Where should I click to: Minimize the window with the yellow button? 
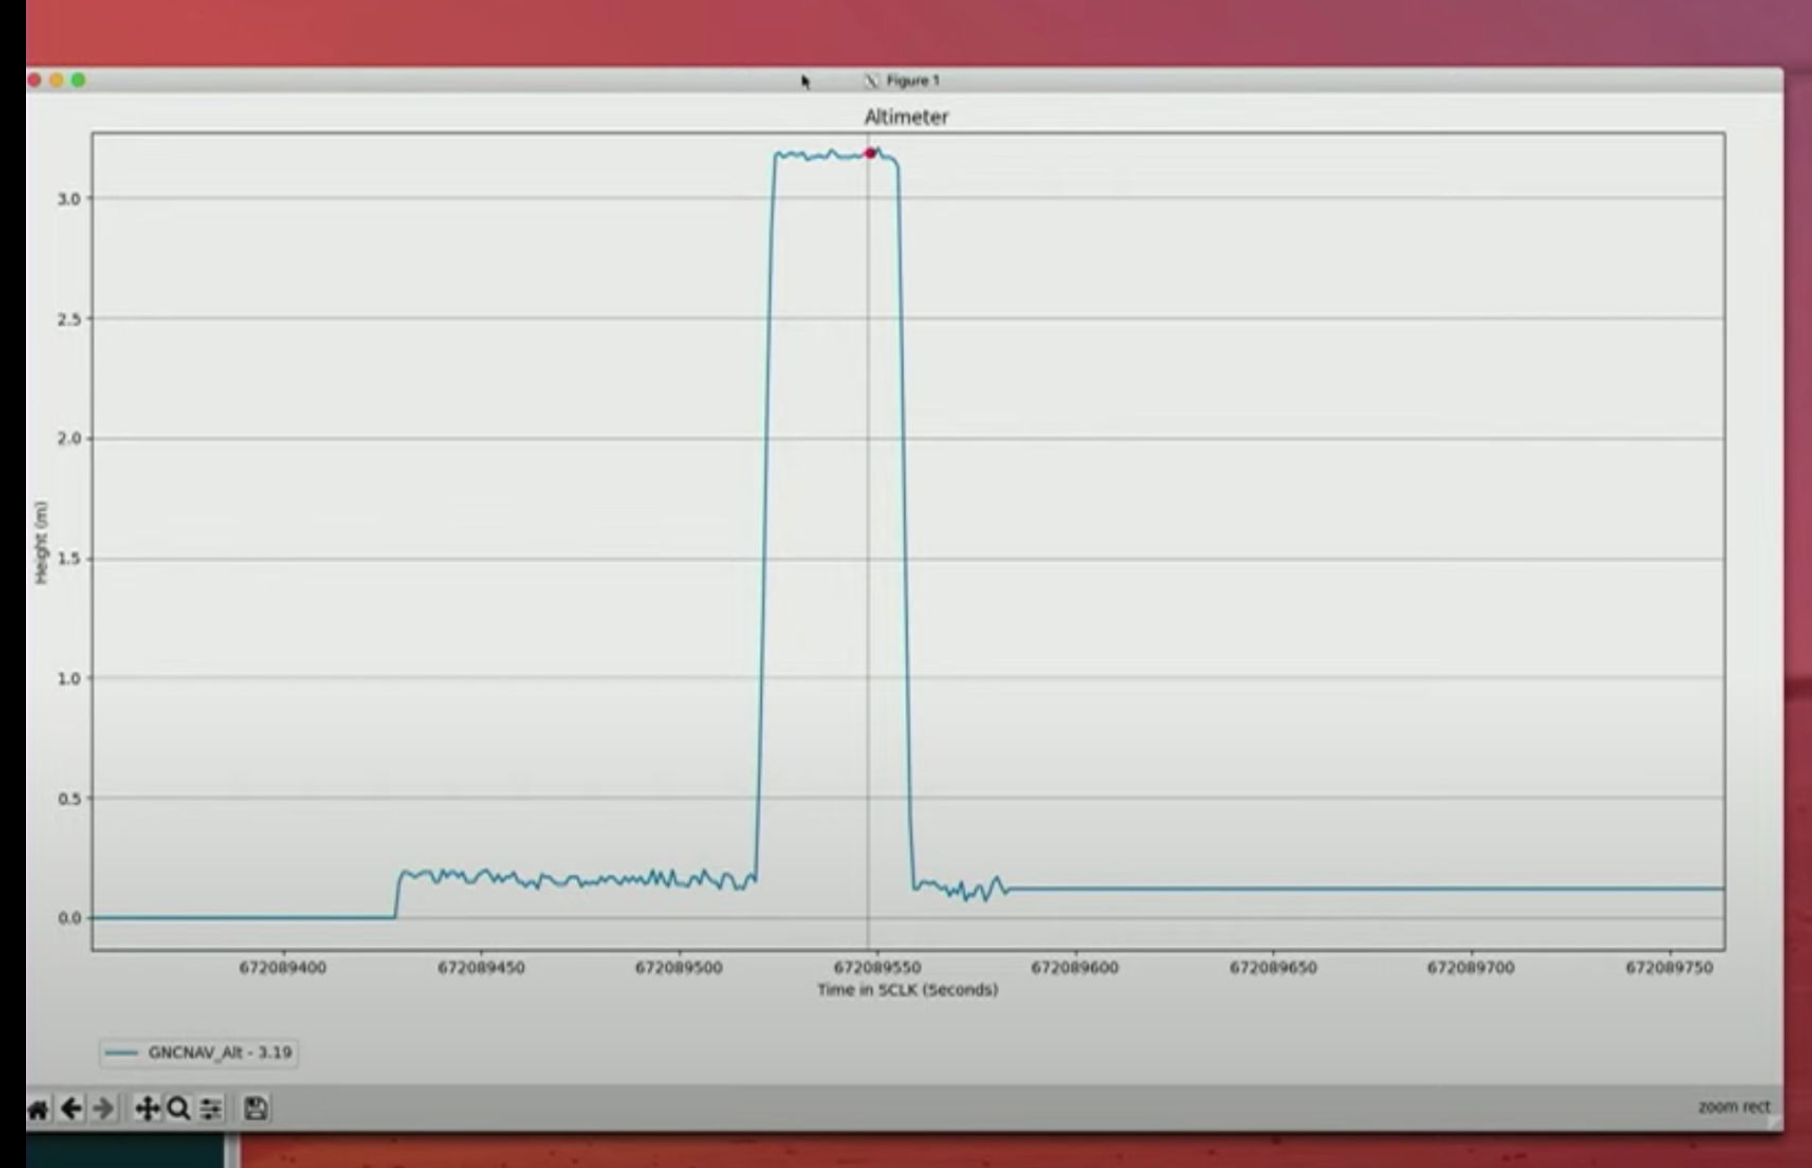pyautogui.click(x=57, y=80)
